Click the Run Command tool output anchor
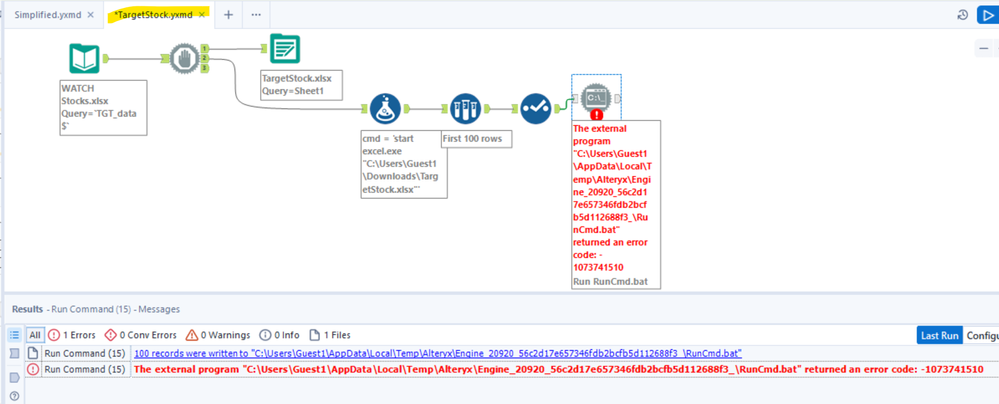 pyautogui.click(x=617, y=98)
